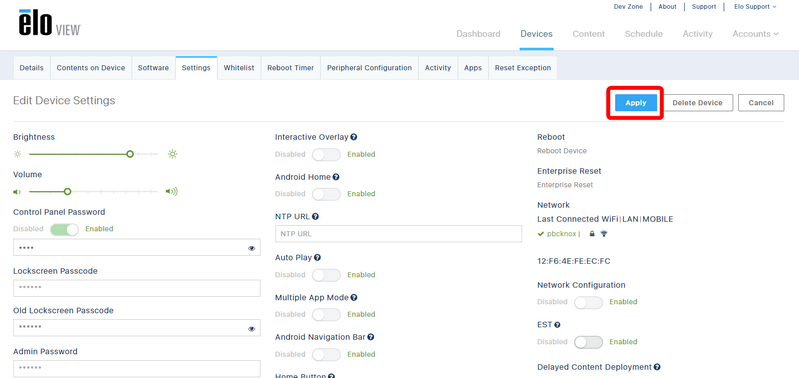This screenshot has height=378, width=799.
Task: Click the Multiple App Mode help icon
Action: pos(354,298)
